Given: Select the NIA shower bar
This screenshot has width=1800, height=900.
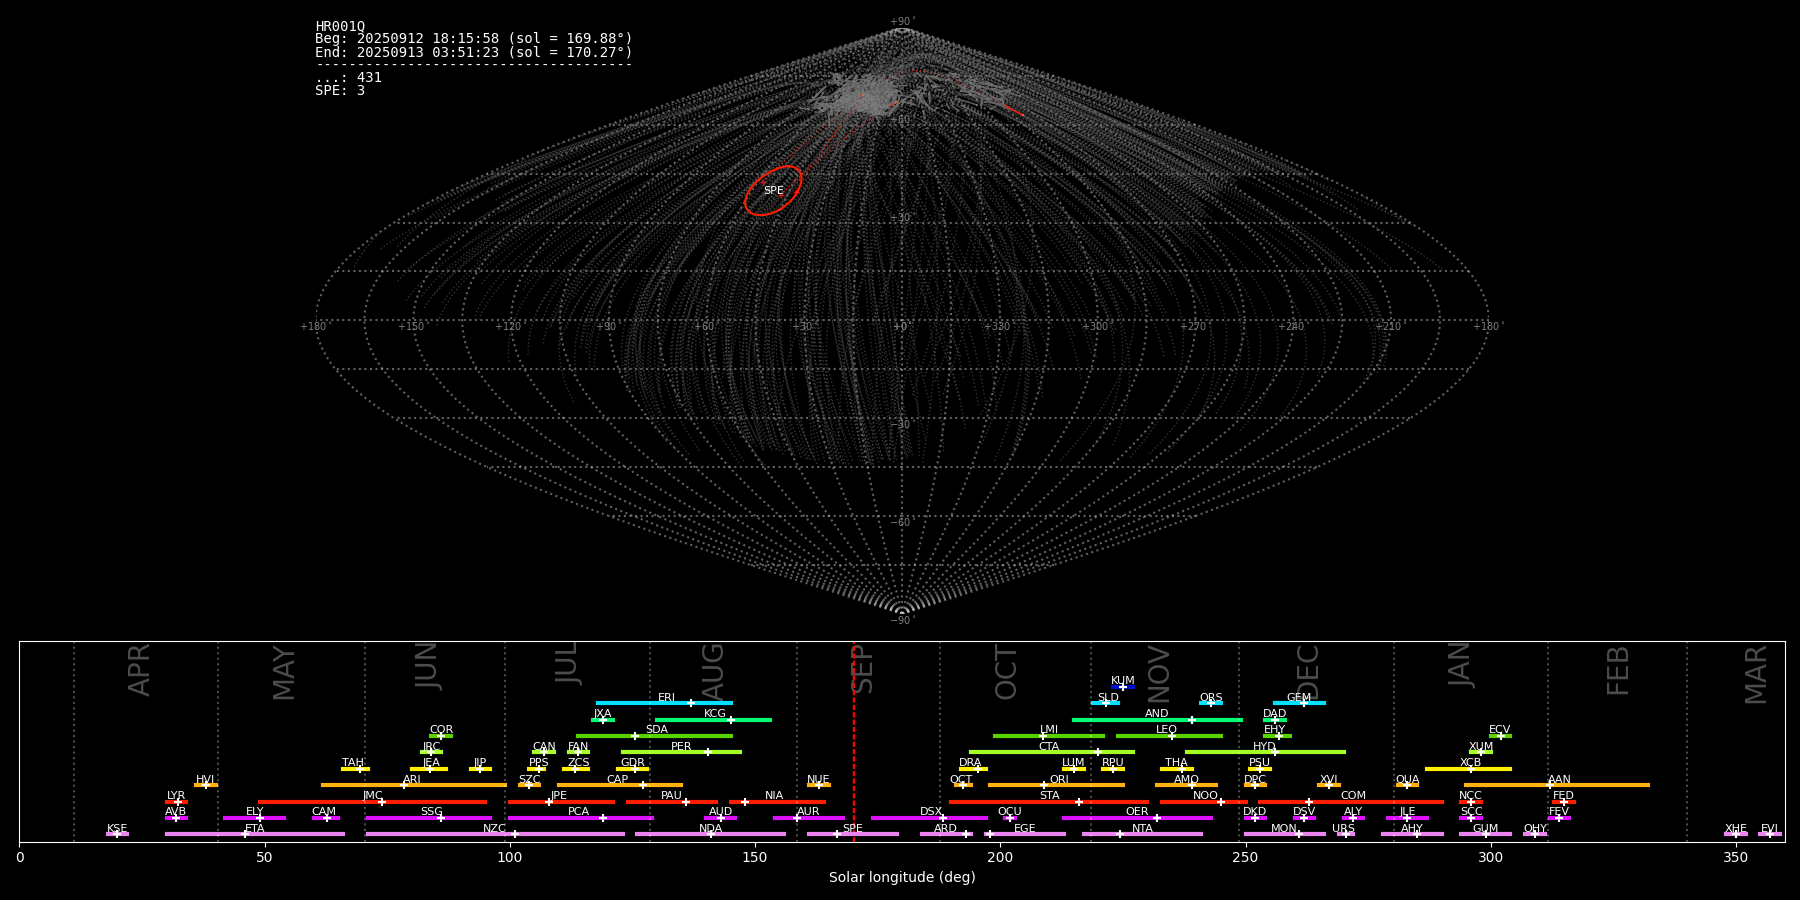Looking at the screenshot, I should pos(777,802).
